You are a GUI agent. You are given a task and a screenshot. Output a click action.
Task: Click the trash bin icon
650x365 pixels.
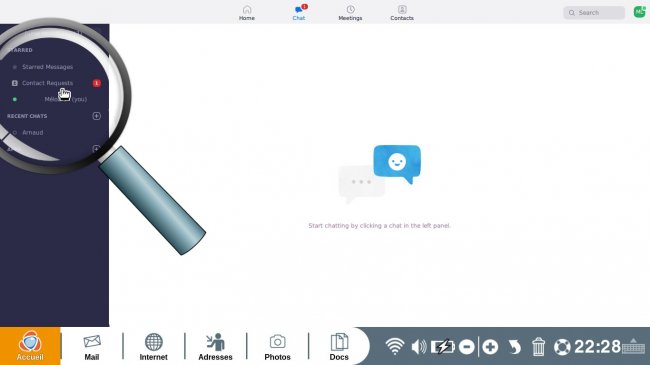click(538, 347)
